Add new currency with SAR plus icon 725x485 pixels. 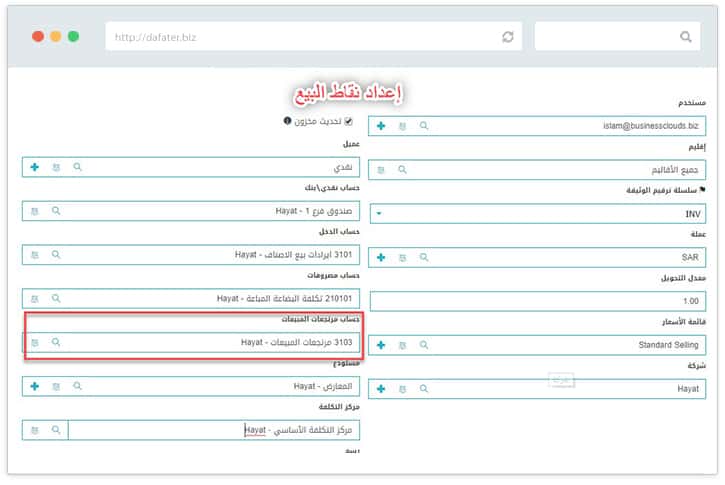click(381, 258)
